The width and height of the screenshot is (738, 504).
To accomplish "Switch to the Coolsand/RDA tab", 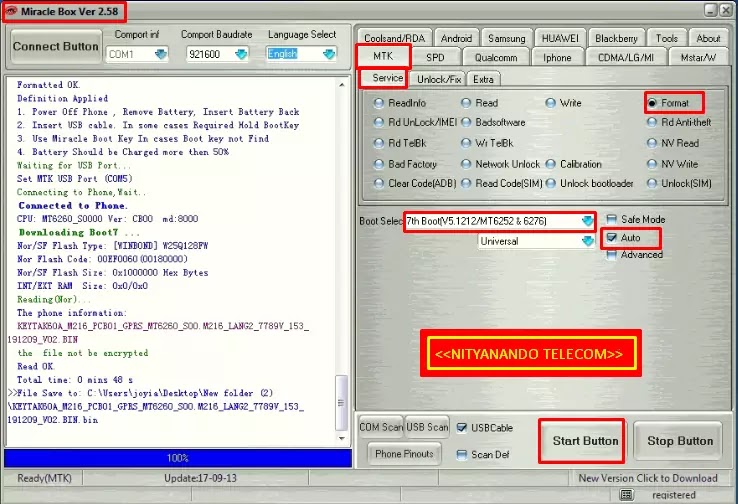I will [394, 38].
